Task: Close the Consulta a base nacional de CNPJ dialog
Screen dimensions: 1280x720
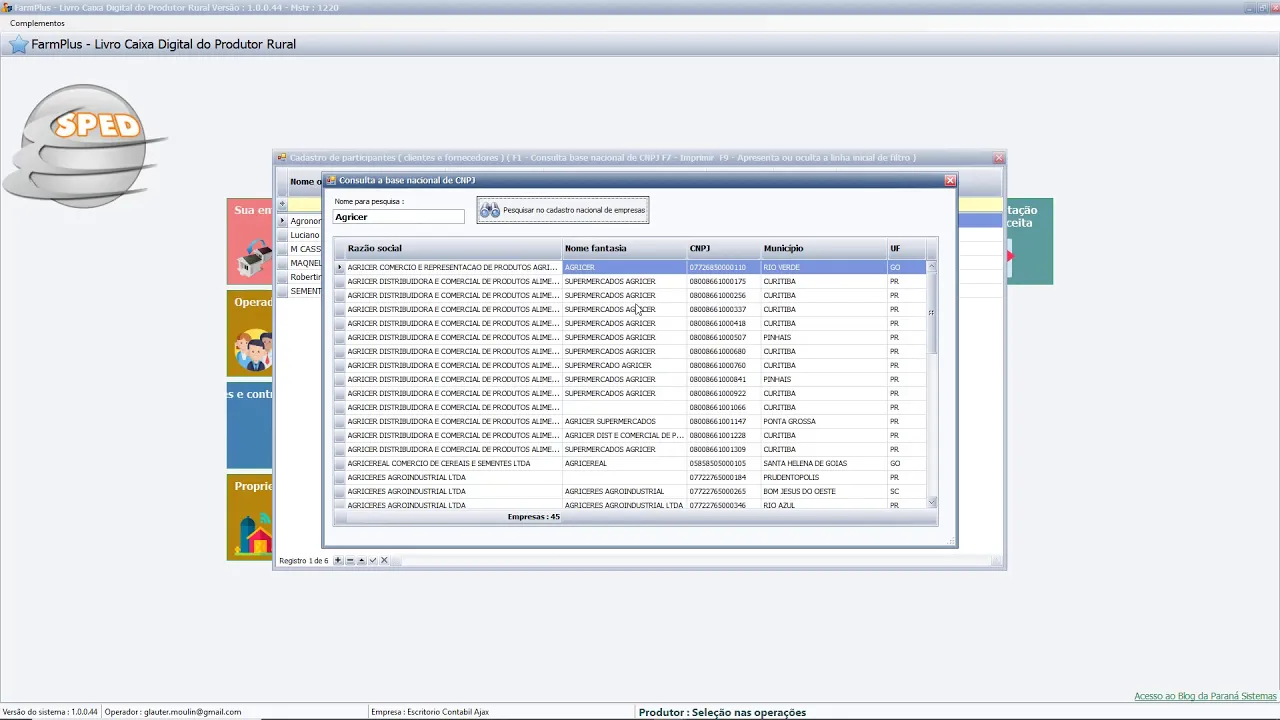Action: (x=950, y=180)
